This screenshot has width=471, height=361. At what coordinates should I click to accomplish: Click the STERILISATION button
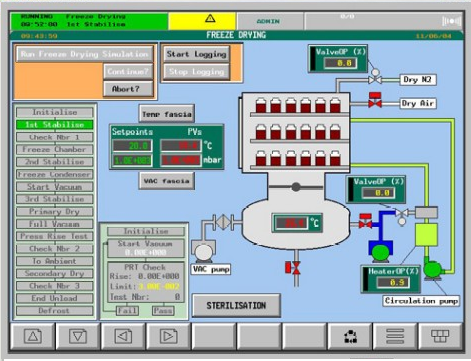(236, 305)
